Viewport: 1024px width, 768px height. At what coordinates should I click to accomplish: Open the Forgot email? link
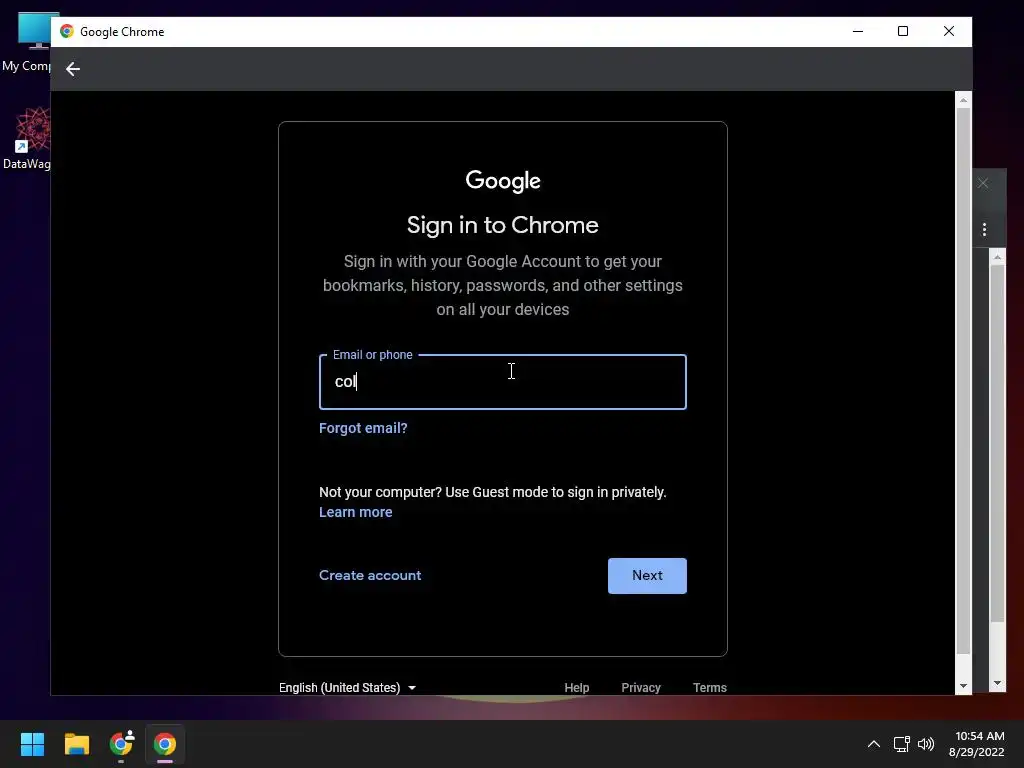pyautogui.click(x=363, y=428)
